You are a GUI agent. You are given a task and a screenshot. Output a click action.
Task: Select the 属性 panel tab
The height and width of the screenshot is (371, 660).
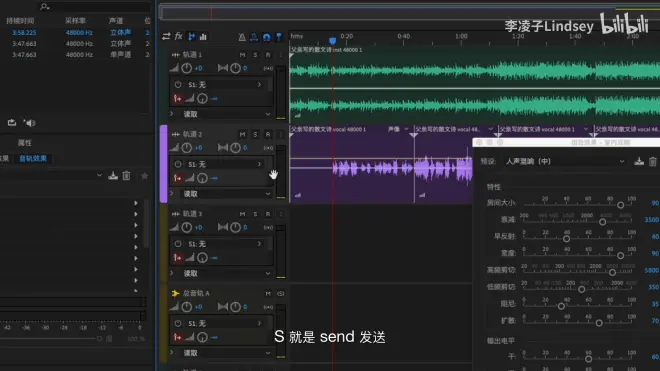(x=24, y=143)
